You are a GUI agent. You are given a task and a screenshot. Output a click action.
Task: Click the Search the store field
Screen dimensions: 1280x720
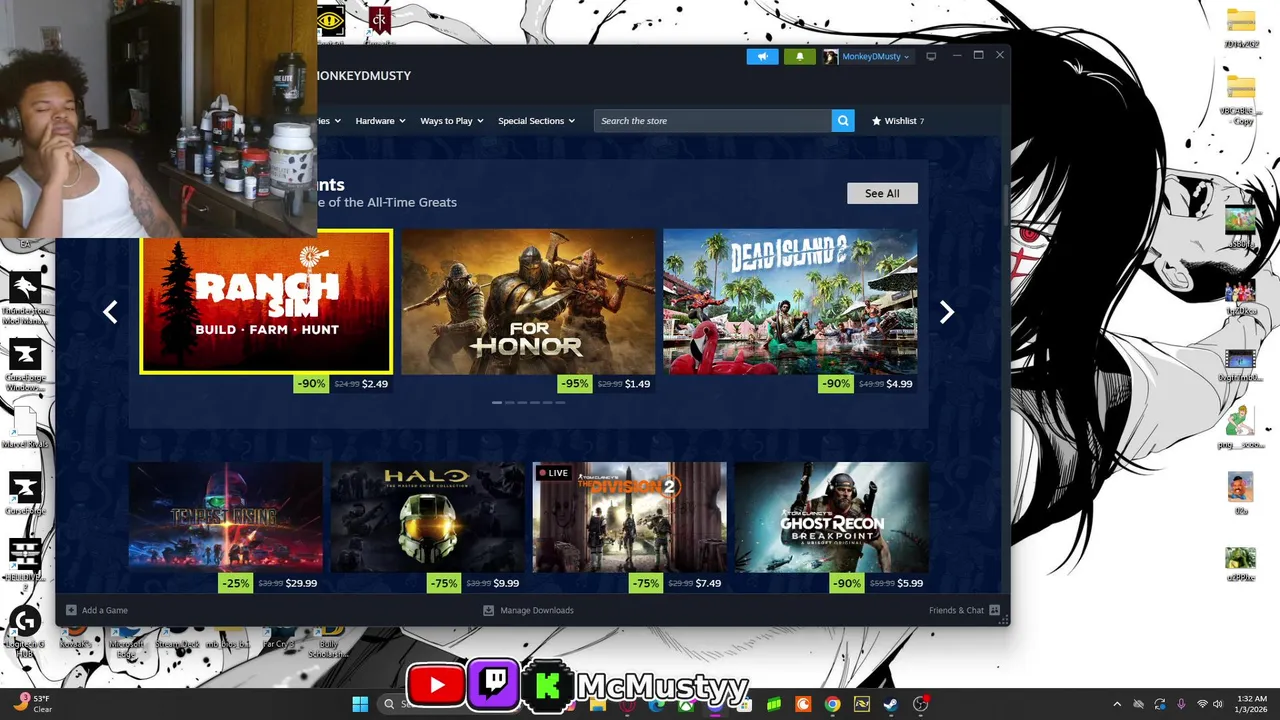(713, 121)
